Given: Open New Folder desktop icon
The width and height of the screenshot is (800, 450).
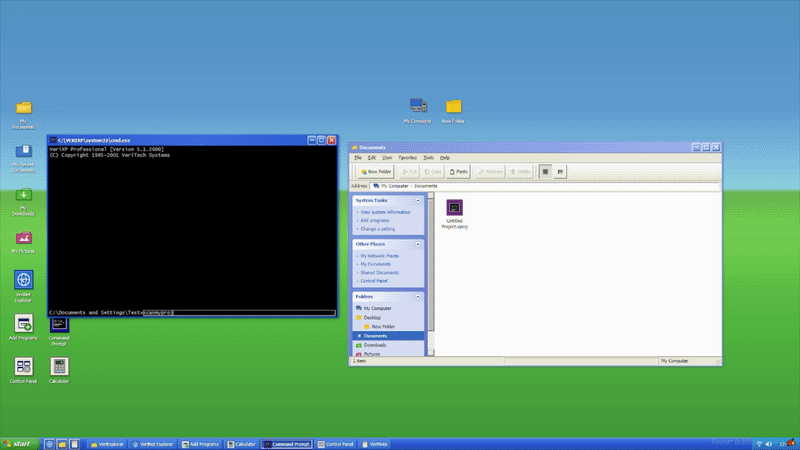Looking at the screenshot, I should [x=453, y=110].
